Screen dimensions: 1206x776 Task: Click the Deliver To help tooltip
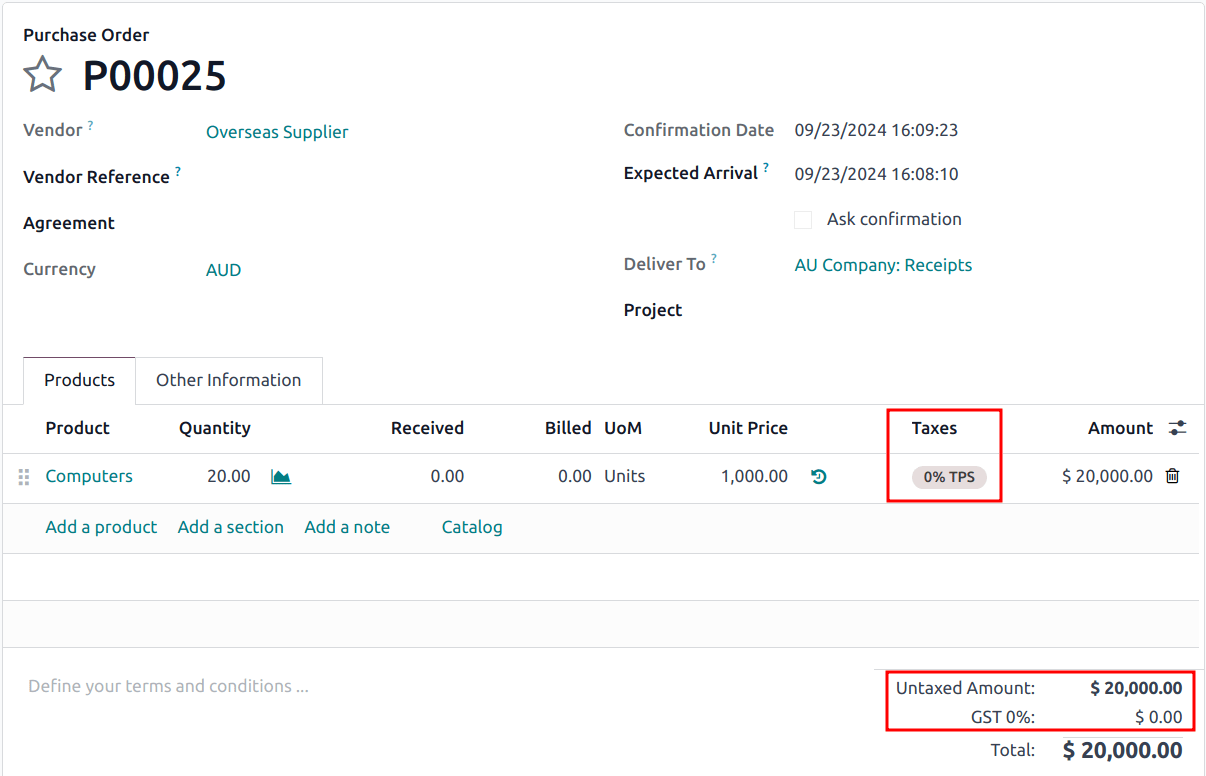(714, 256)
